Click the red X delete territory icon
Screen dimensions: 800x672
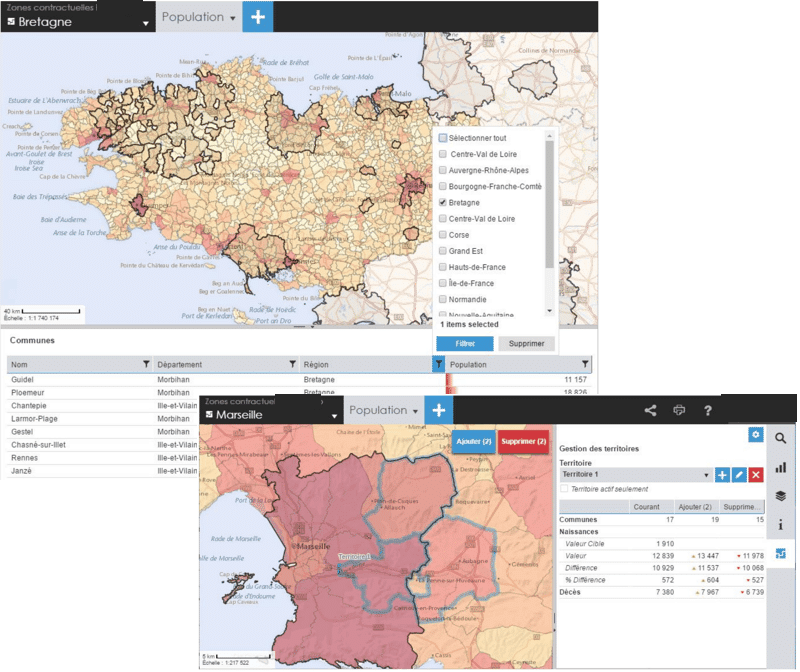(756, 474)
